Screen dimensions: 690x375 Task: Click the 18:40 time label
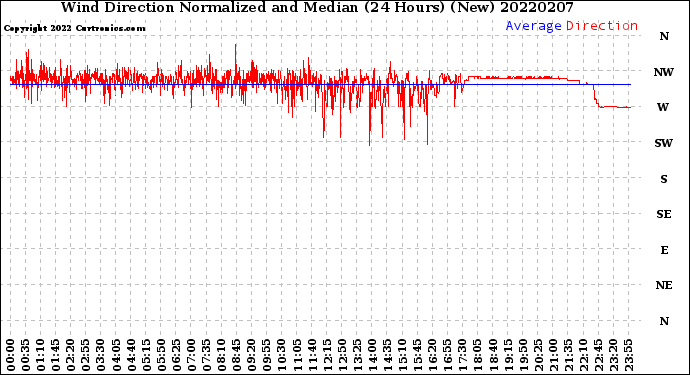493,355
